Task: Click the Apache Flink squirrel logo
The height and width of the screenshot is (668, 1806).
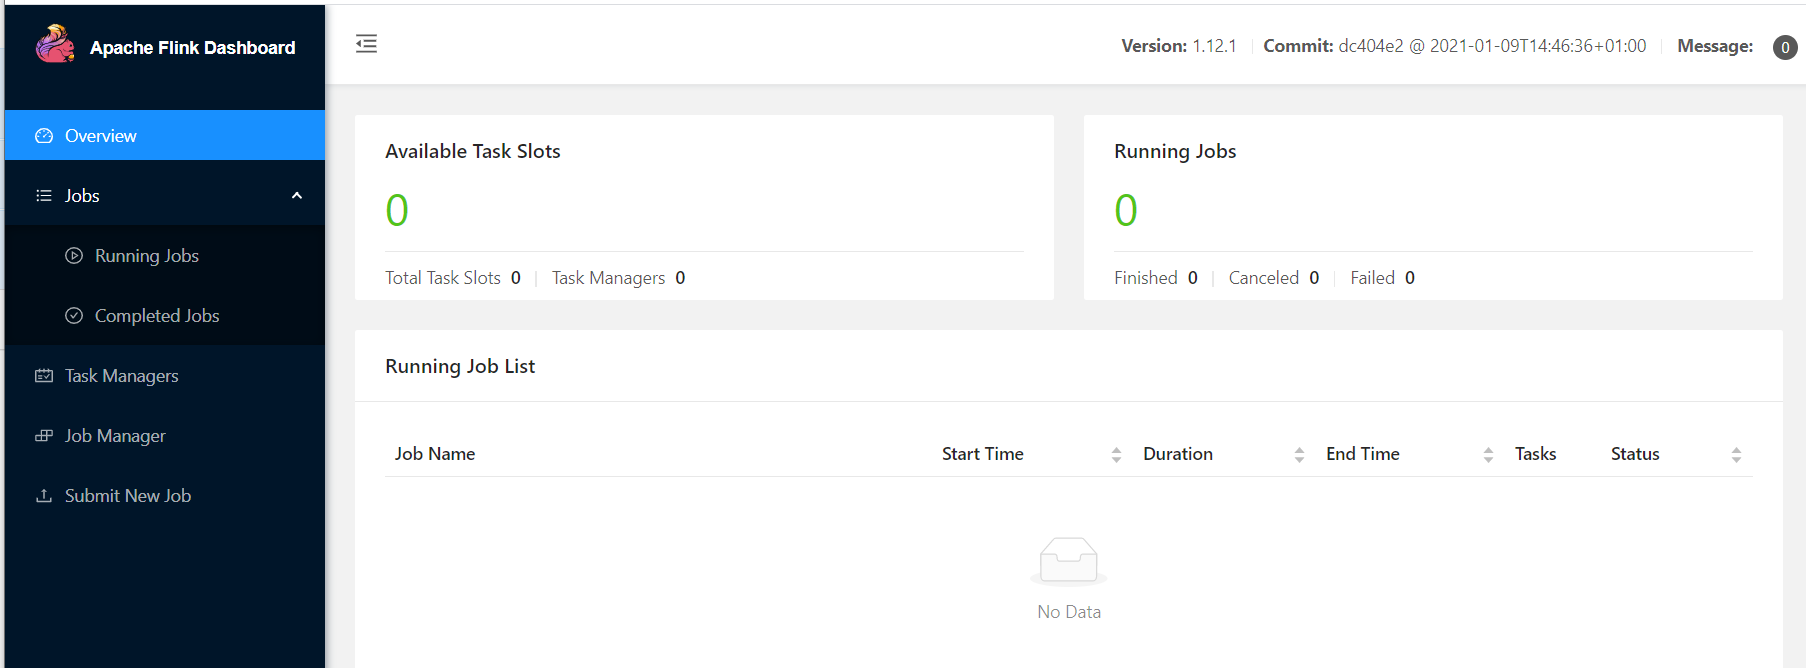Action: tap(55, 45)
